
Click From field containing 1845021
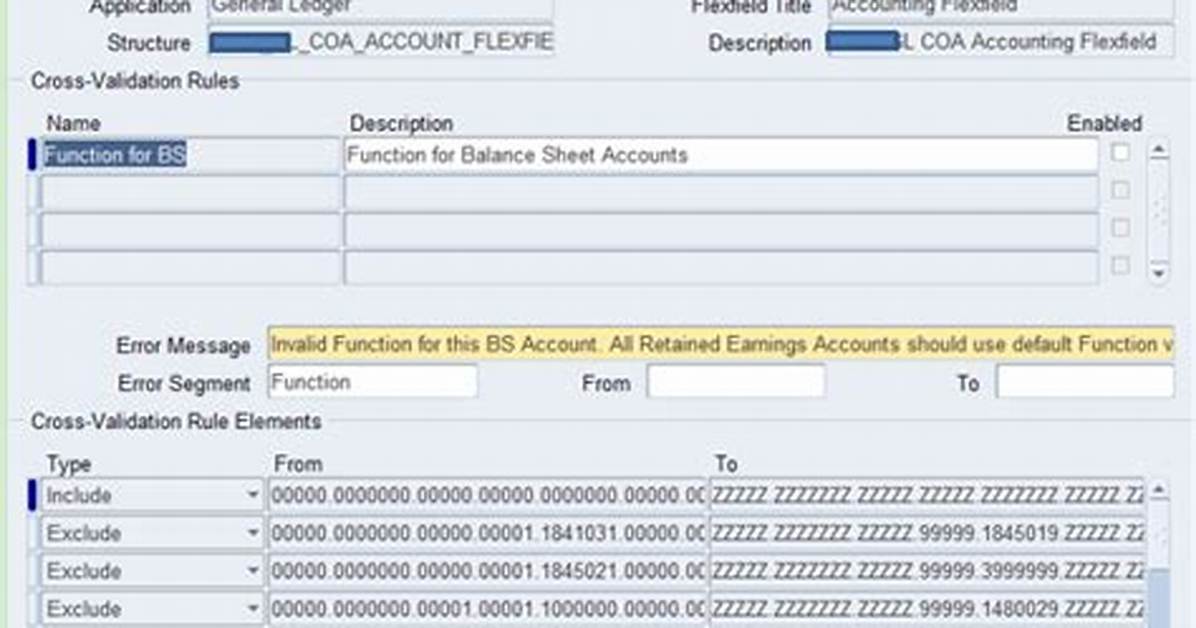487,571
